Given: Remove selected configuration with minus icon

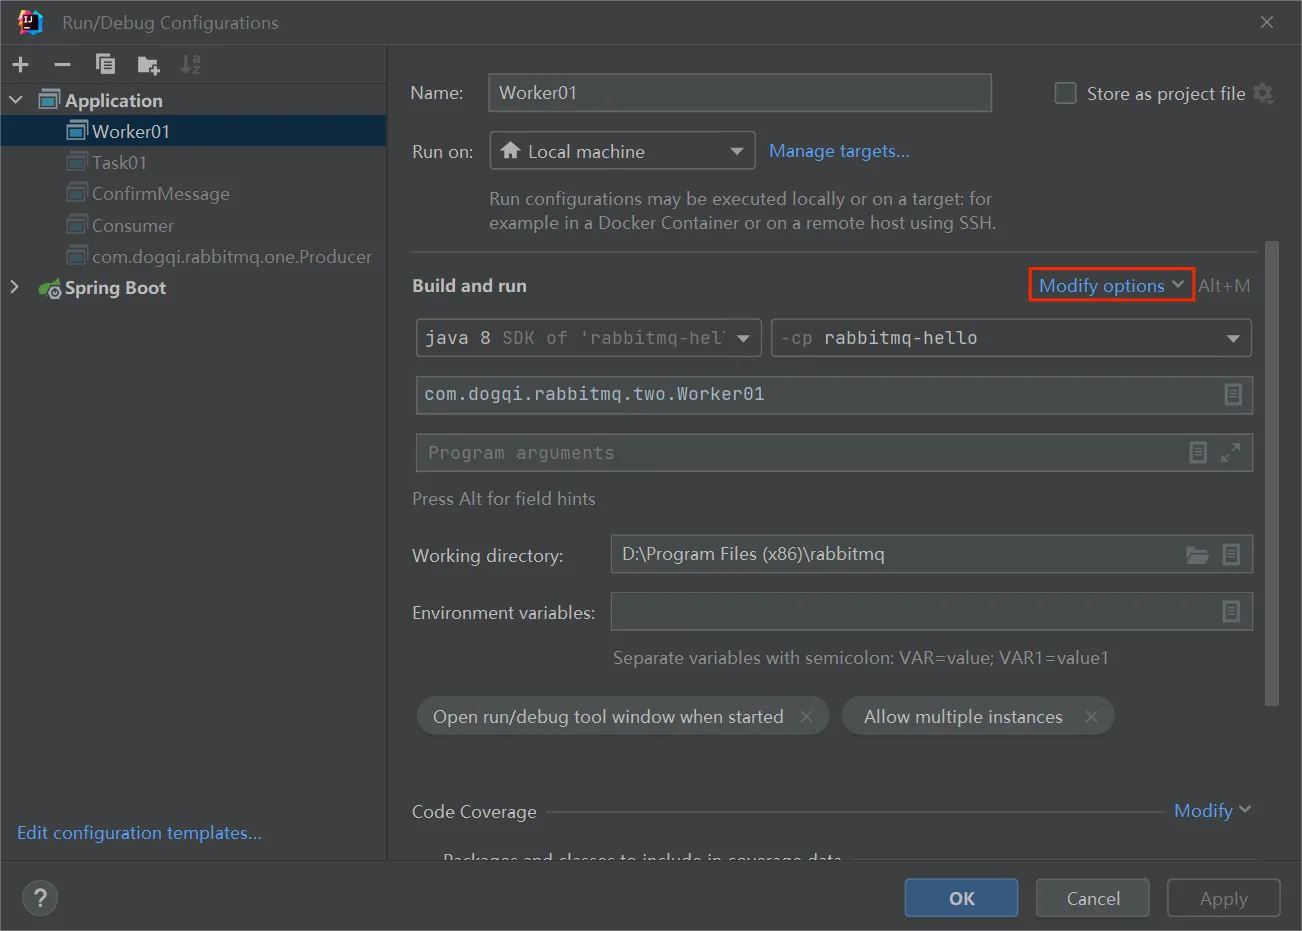Looking at the screenshot, I should [62, 65].
